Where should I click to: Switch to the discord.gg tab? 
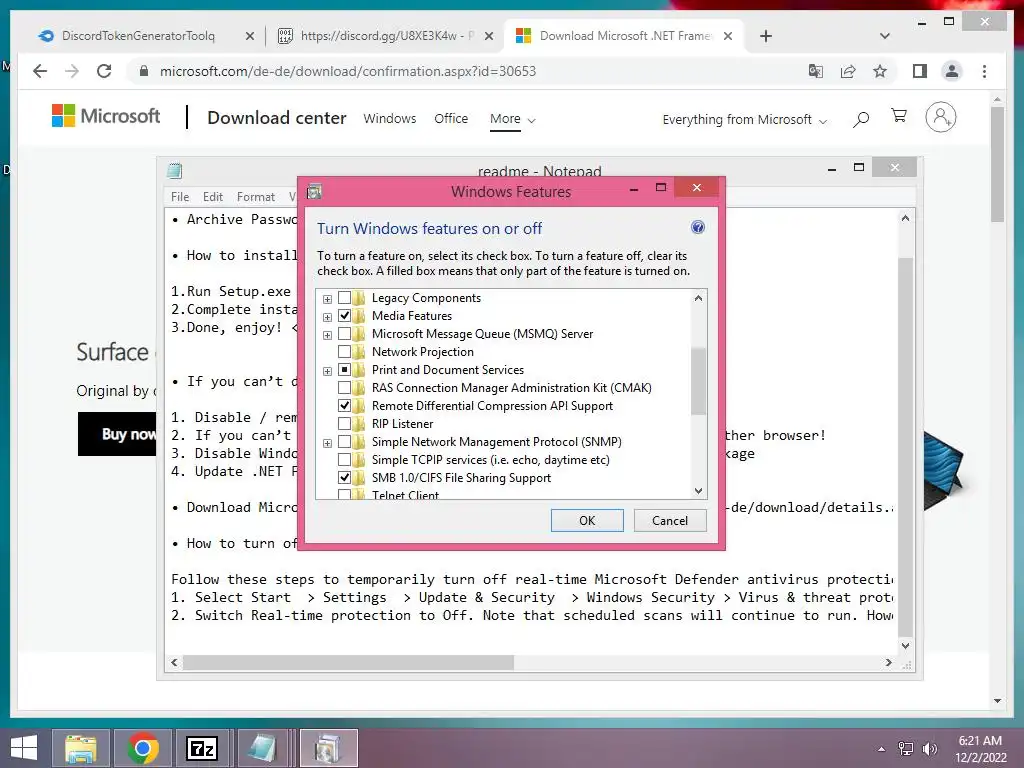pyautogui.click(x=385, y=36)
